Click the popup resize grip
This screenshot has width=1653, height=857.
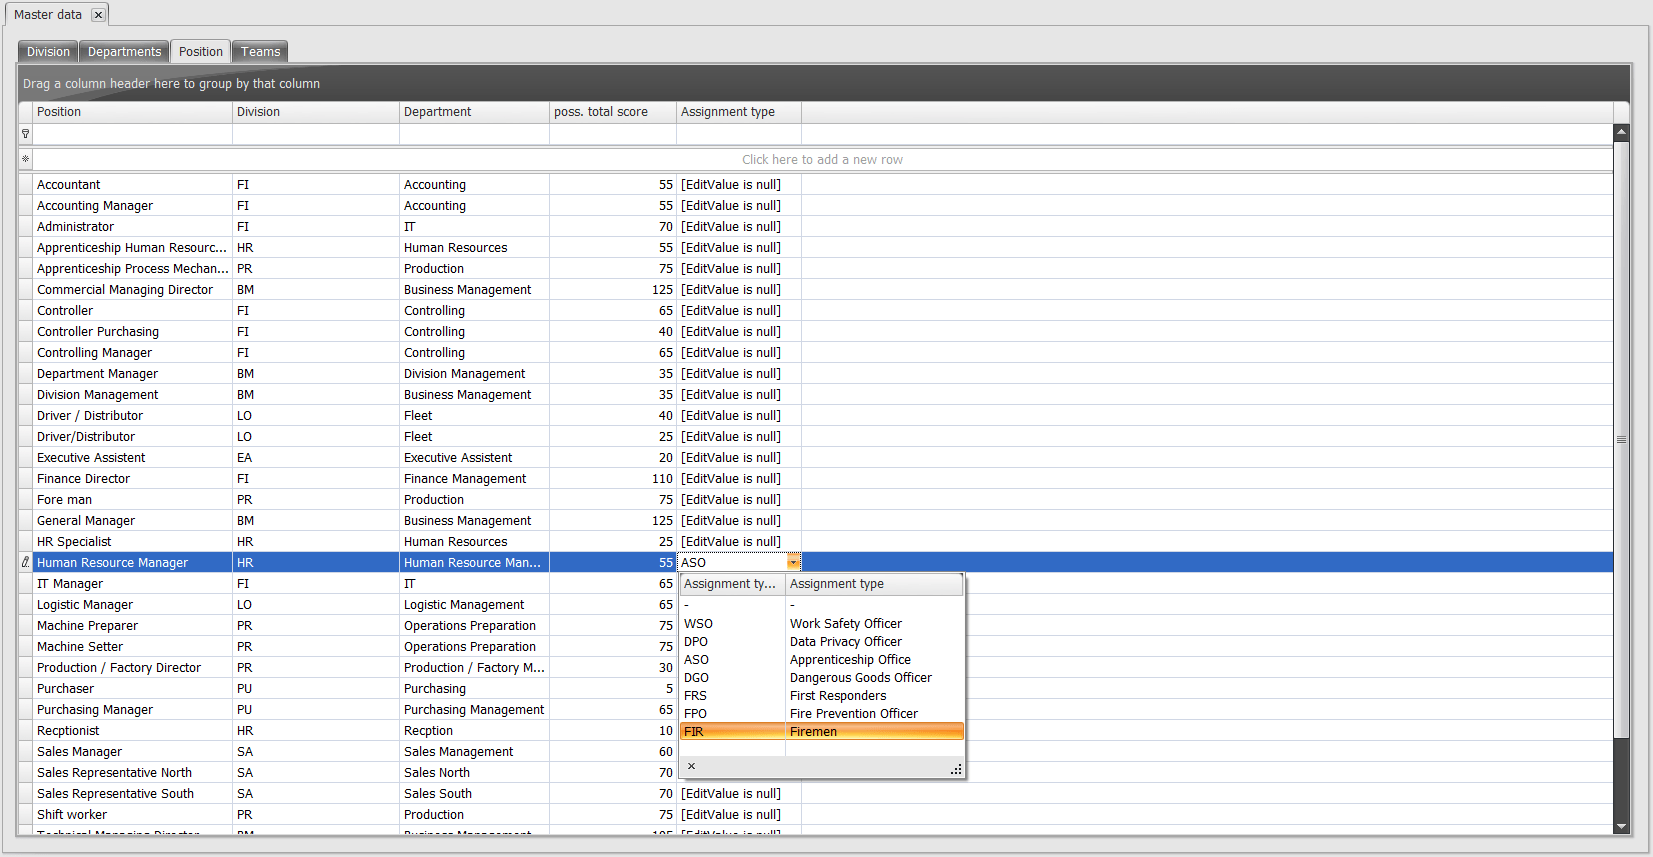(956, 769)
